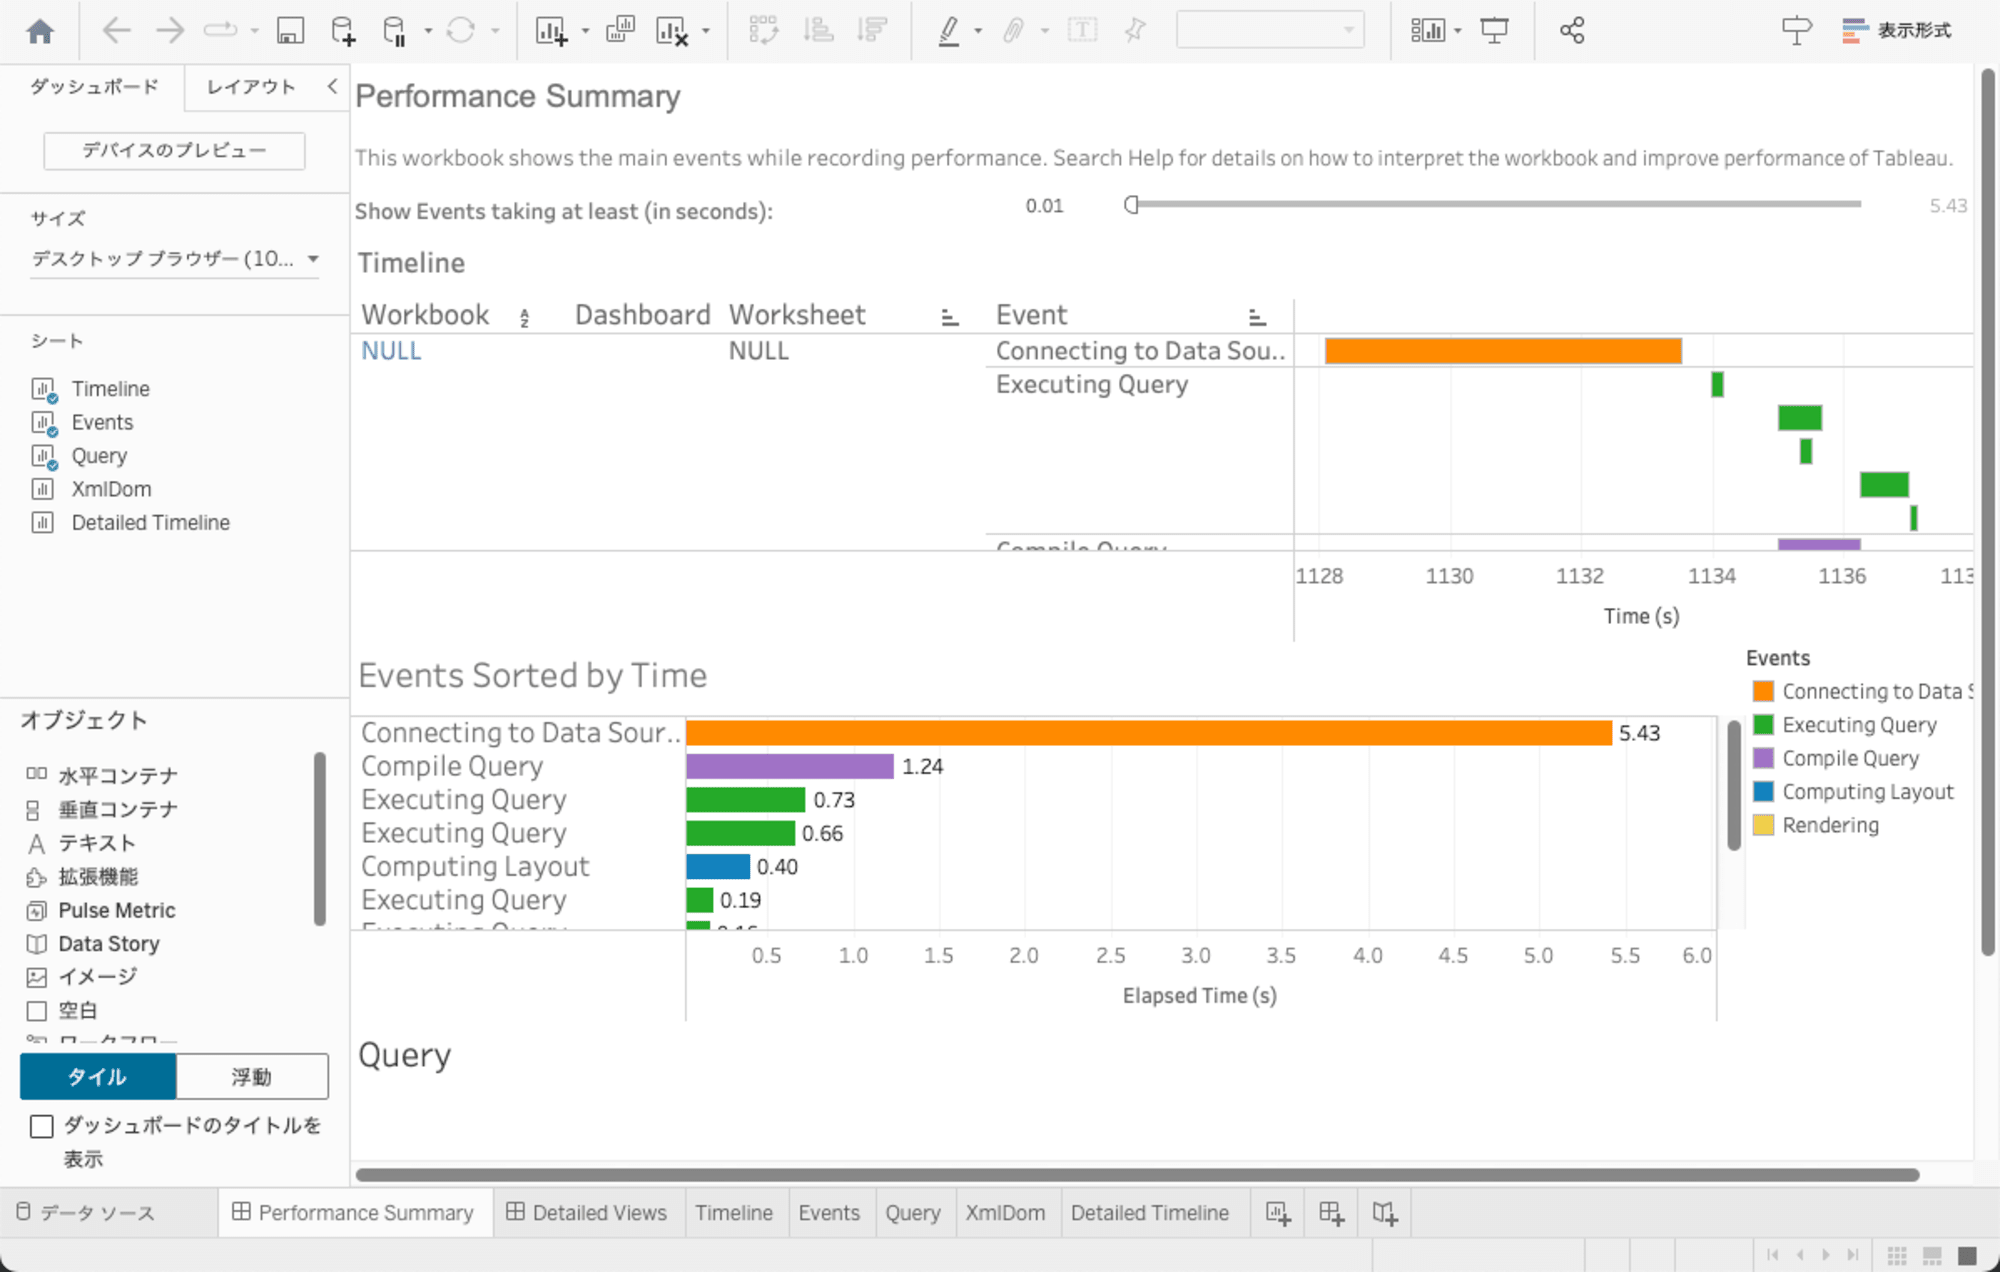Open the Query sheet tab at bottom
The width and height of the screenshot is (2000, 1272).
point(913,1213)
